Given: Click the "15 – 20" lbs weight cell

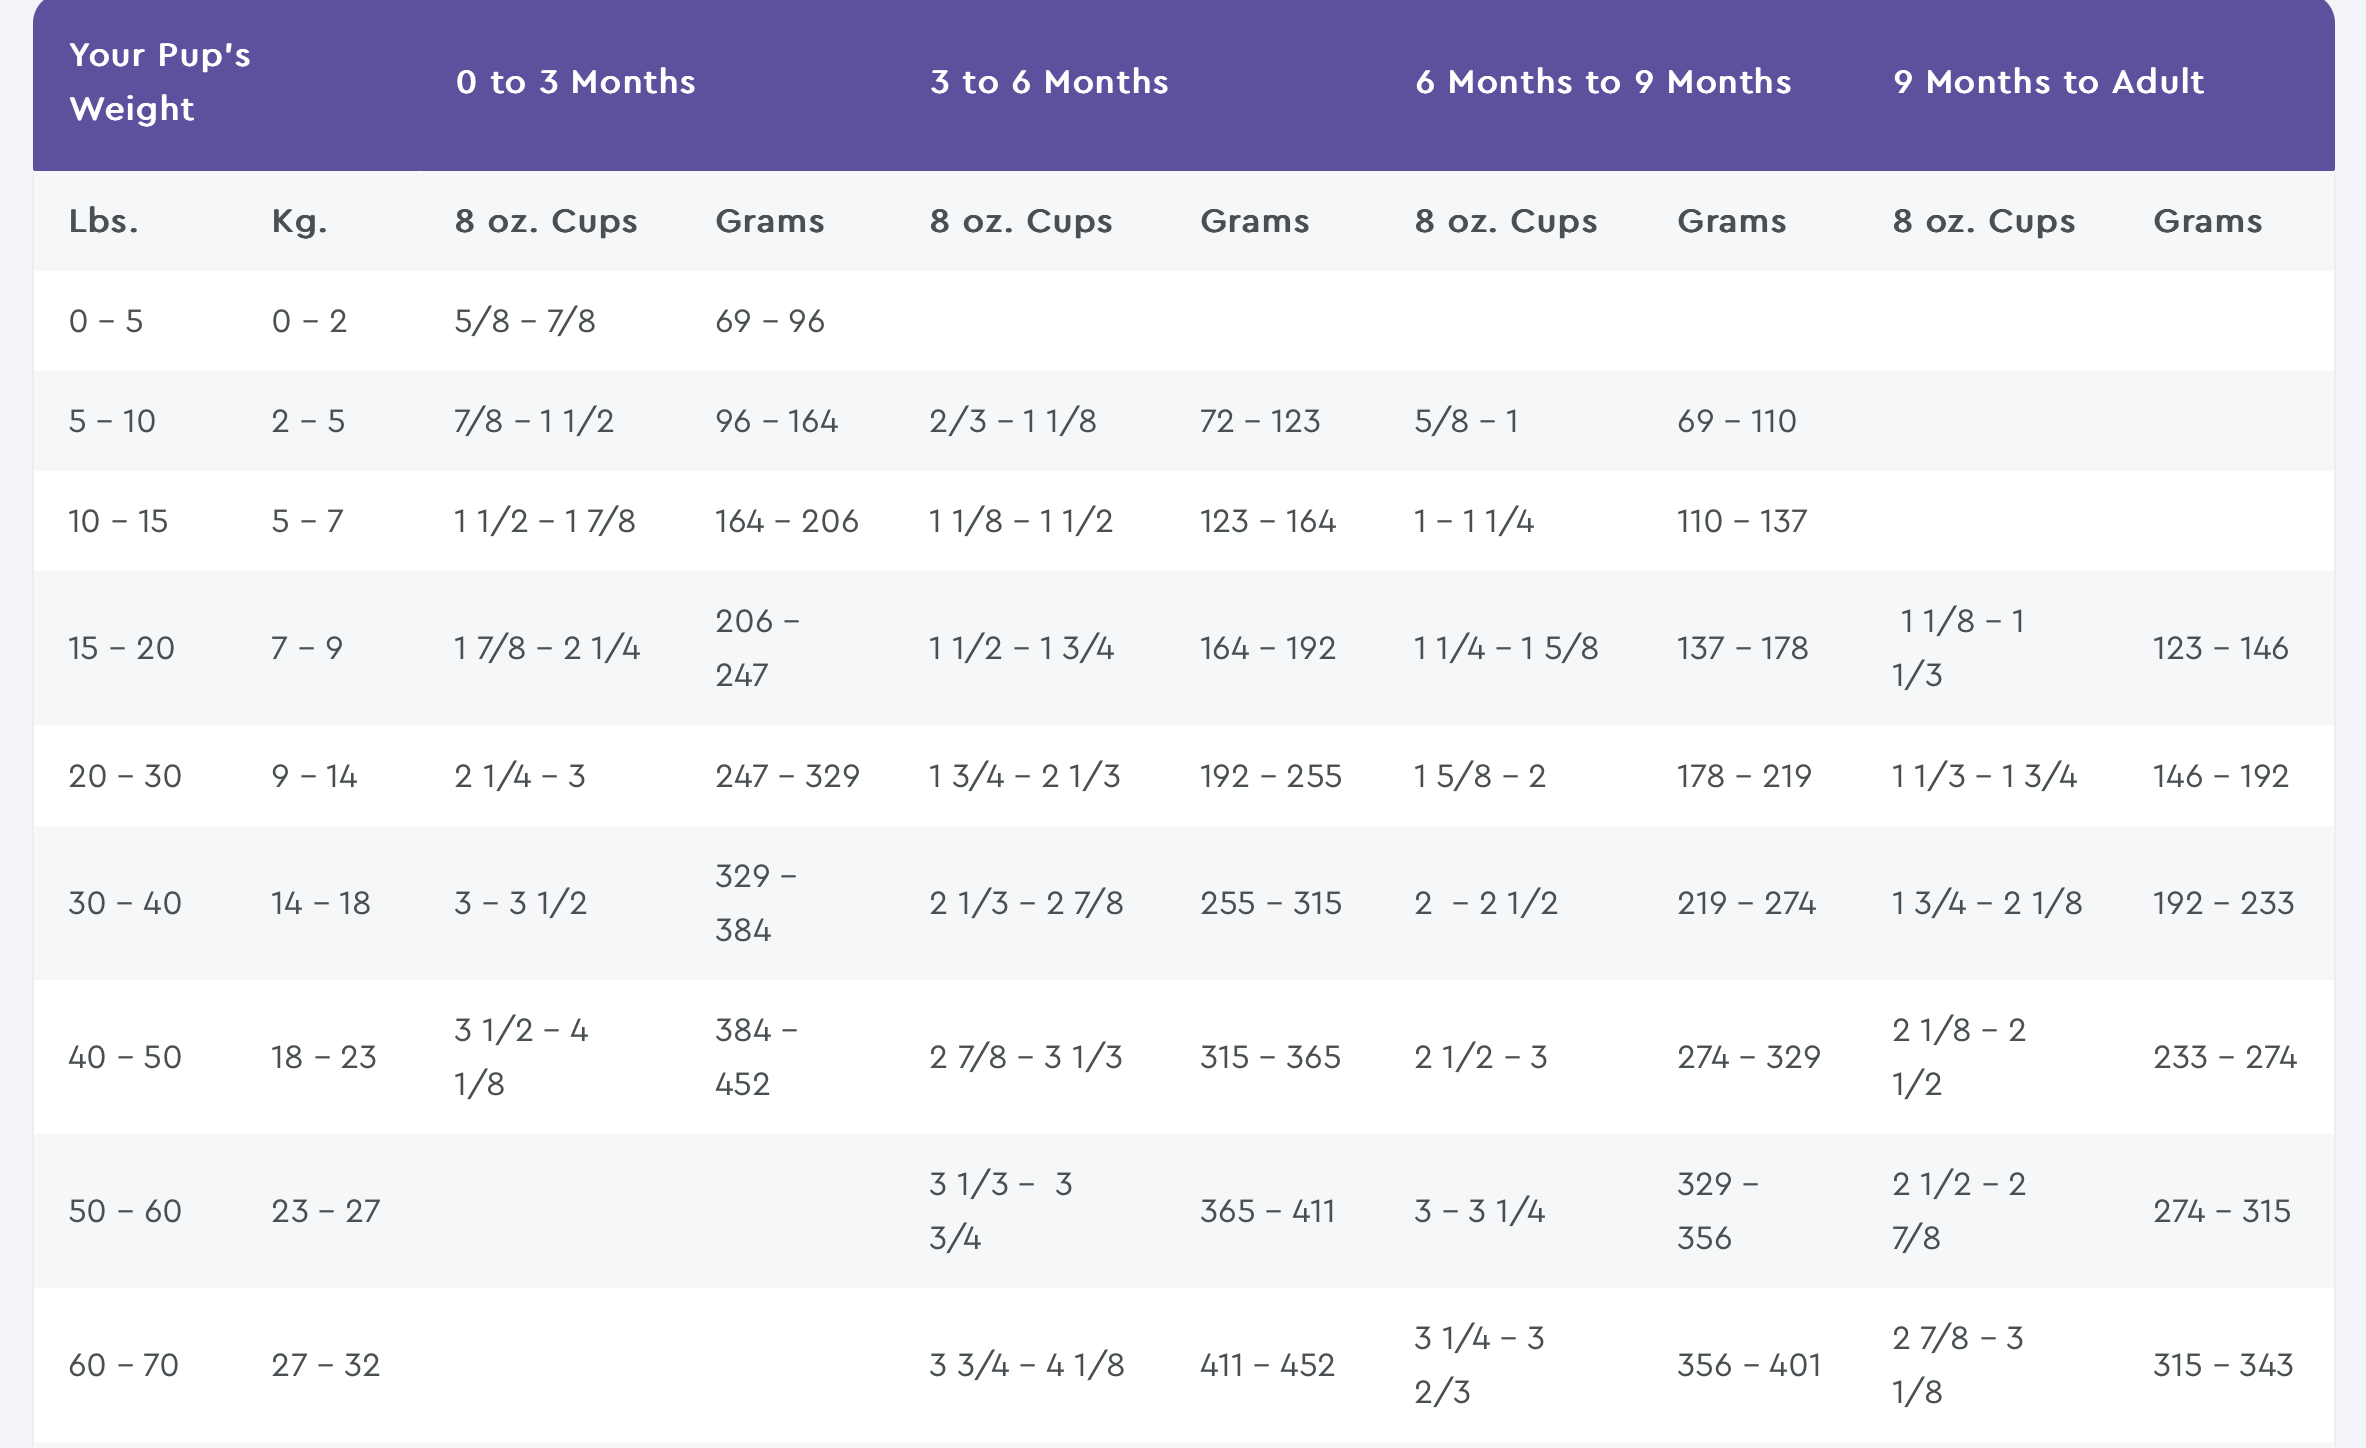Looking at the screenshot, I should coord(121,648).
